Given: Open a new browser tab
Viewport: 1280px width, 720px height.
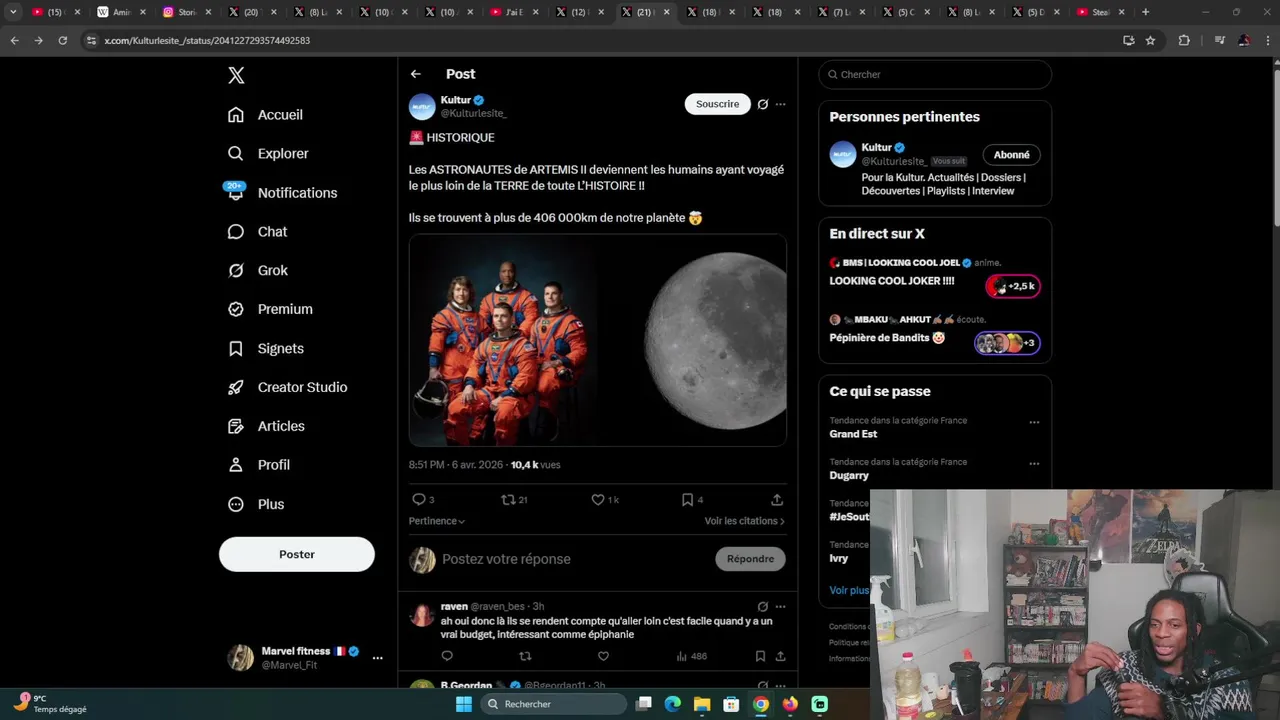Looking at the screenshot, I should click(1145, 12).
